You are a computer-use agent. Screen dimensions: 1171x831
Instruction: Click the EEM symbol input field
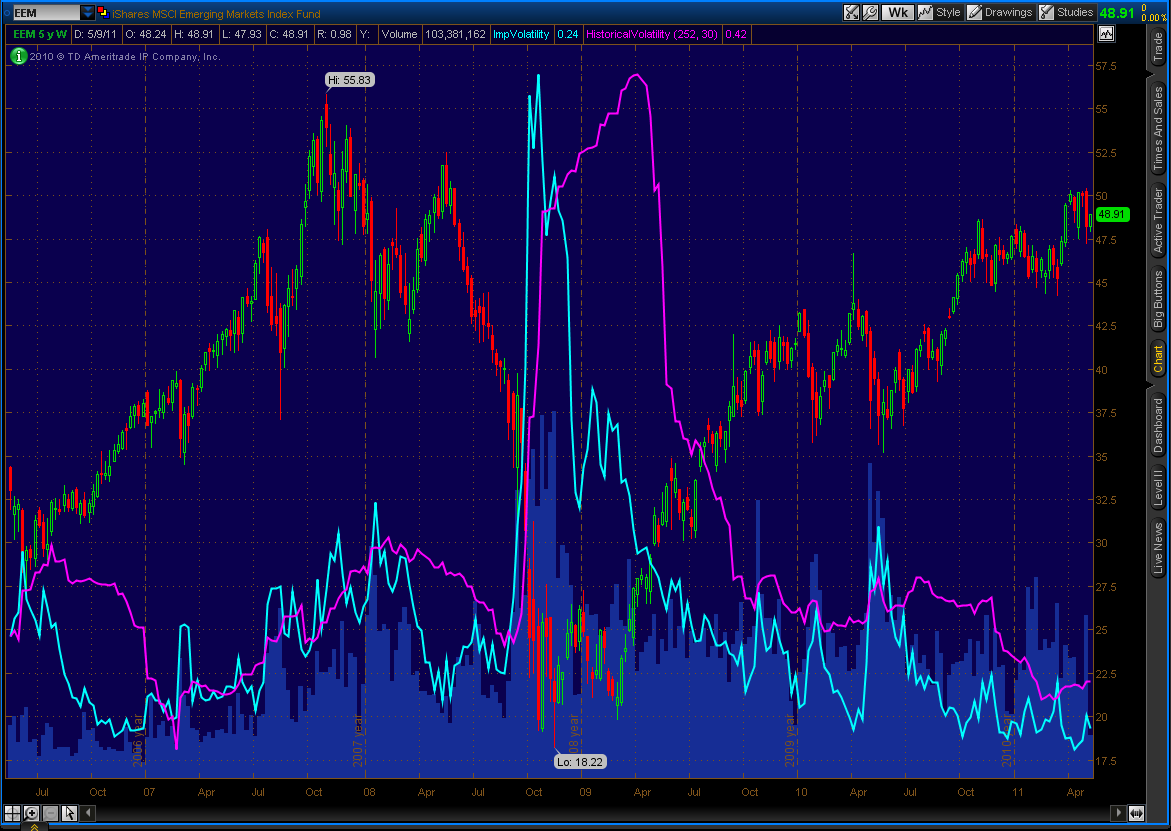tap(46, 13)
